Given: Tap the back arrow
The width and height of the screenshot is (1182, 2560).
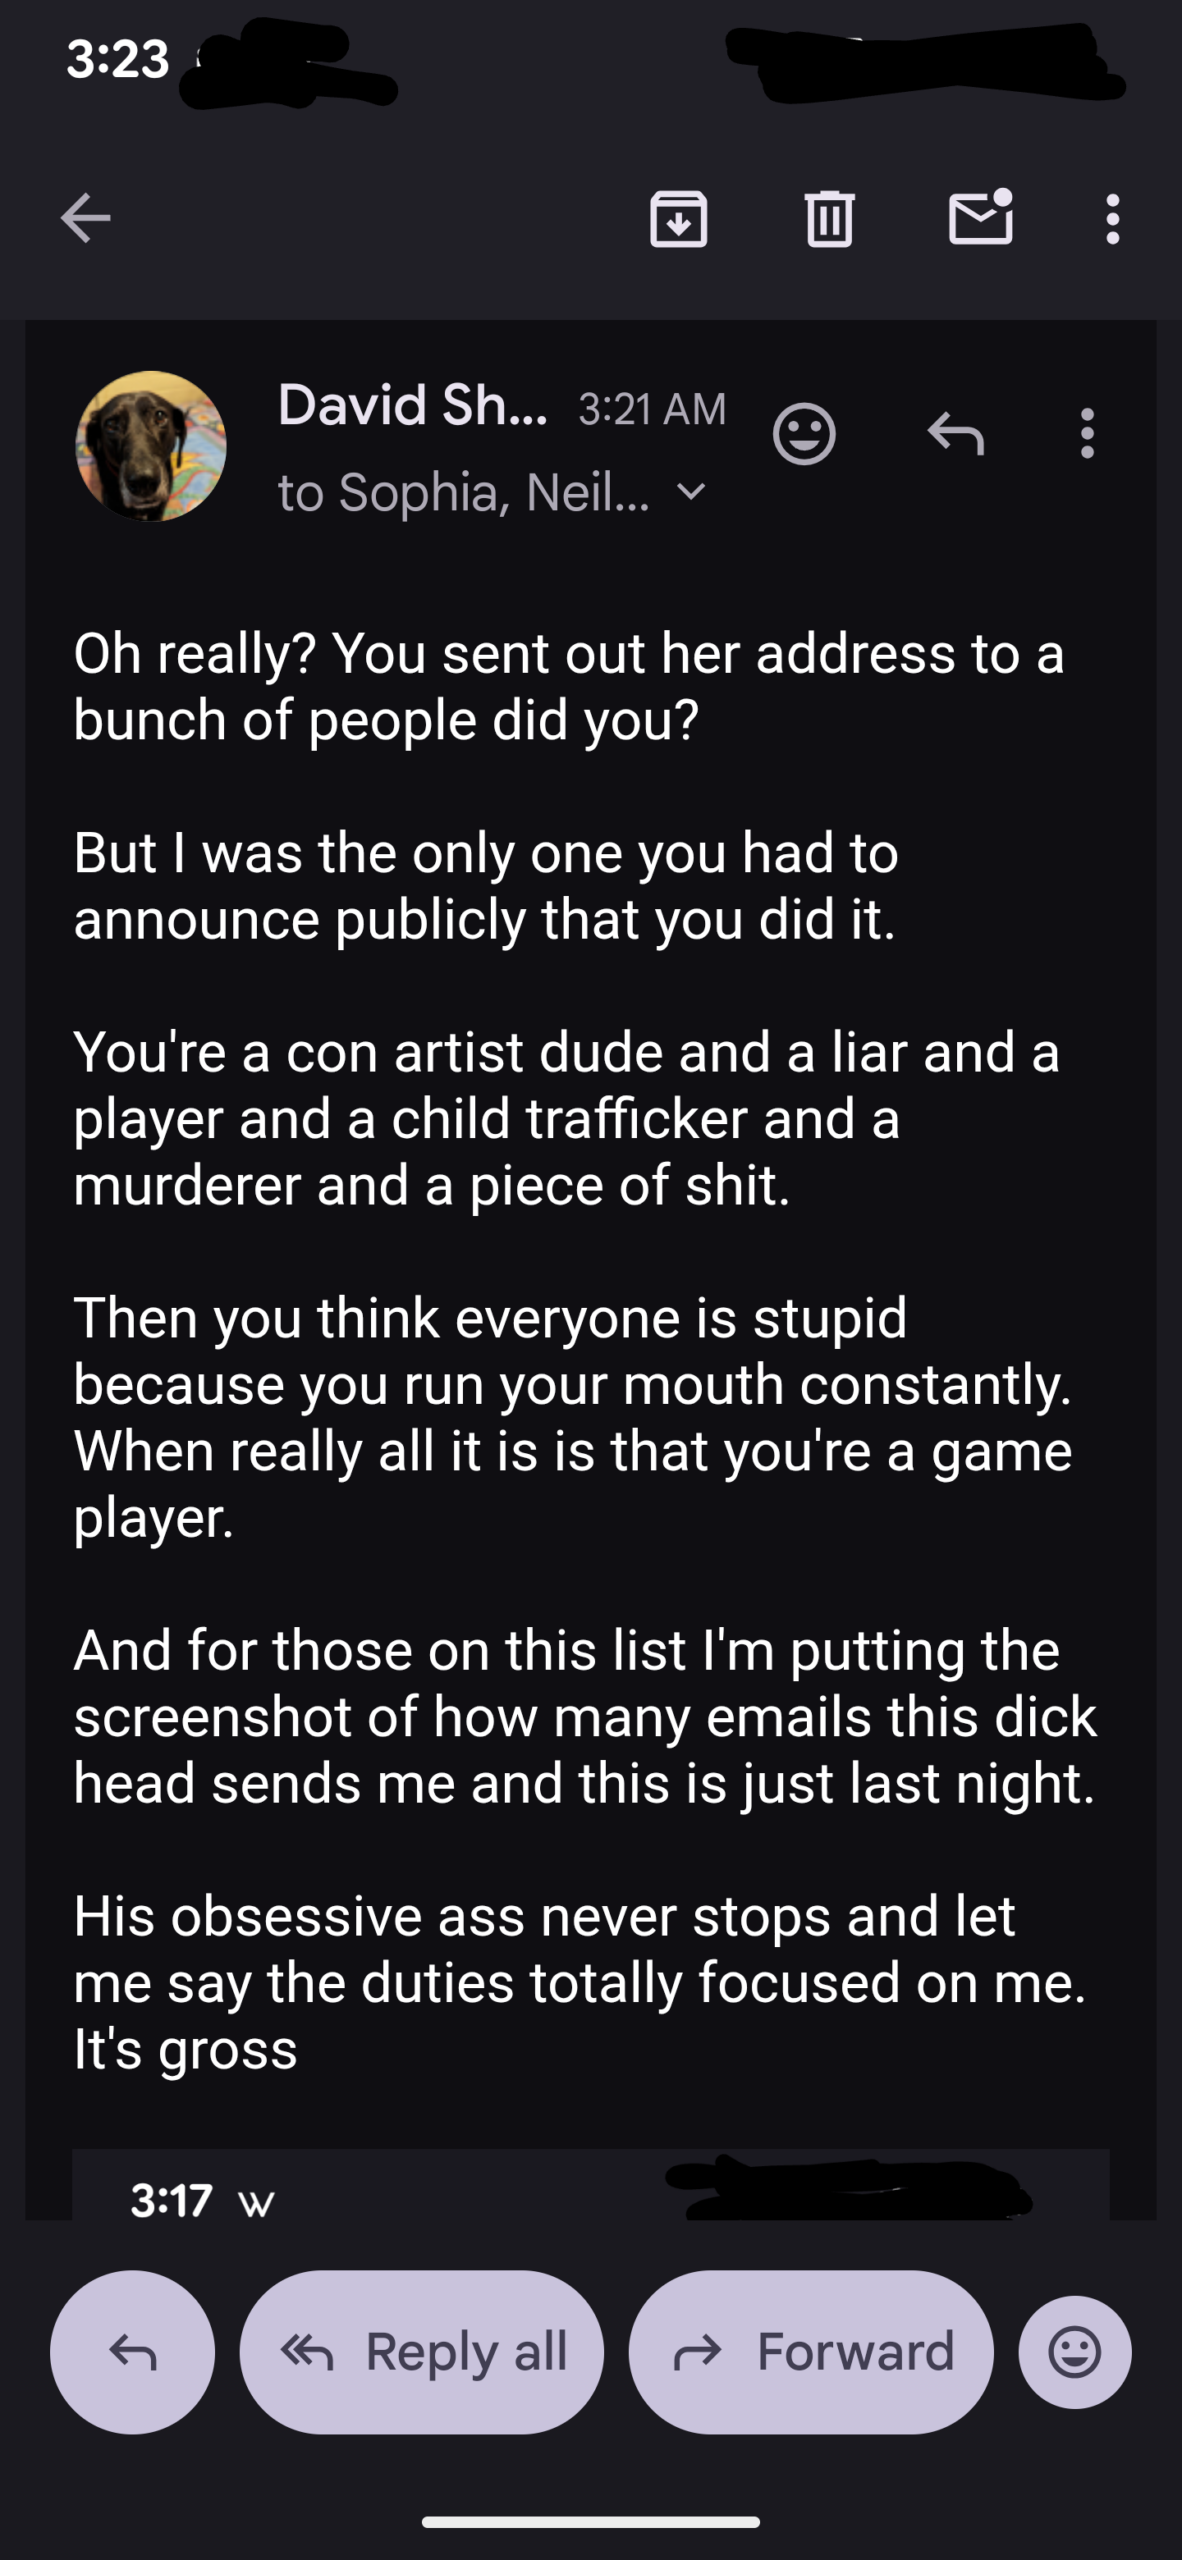Looking at the screenshot, I should 86,218.
